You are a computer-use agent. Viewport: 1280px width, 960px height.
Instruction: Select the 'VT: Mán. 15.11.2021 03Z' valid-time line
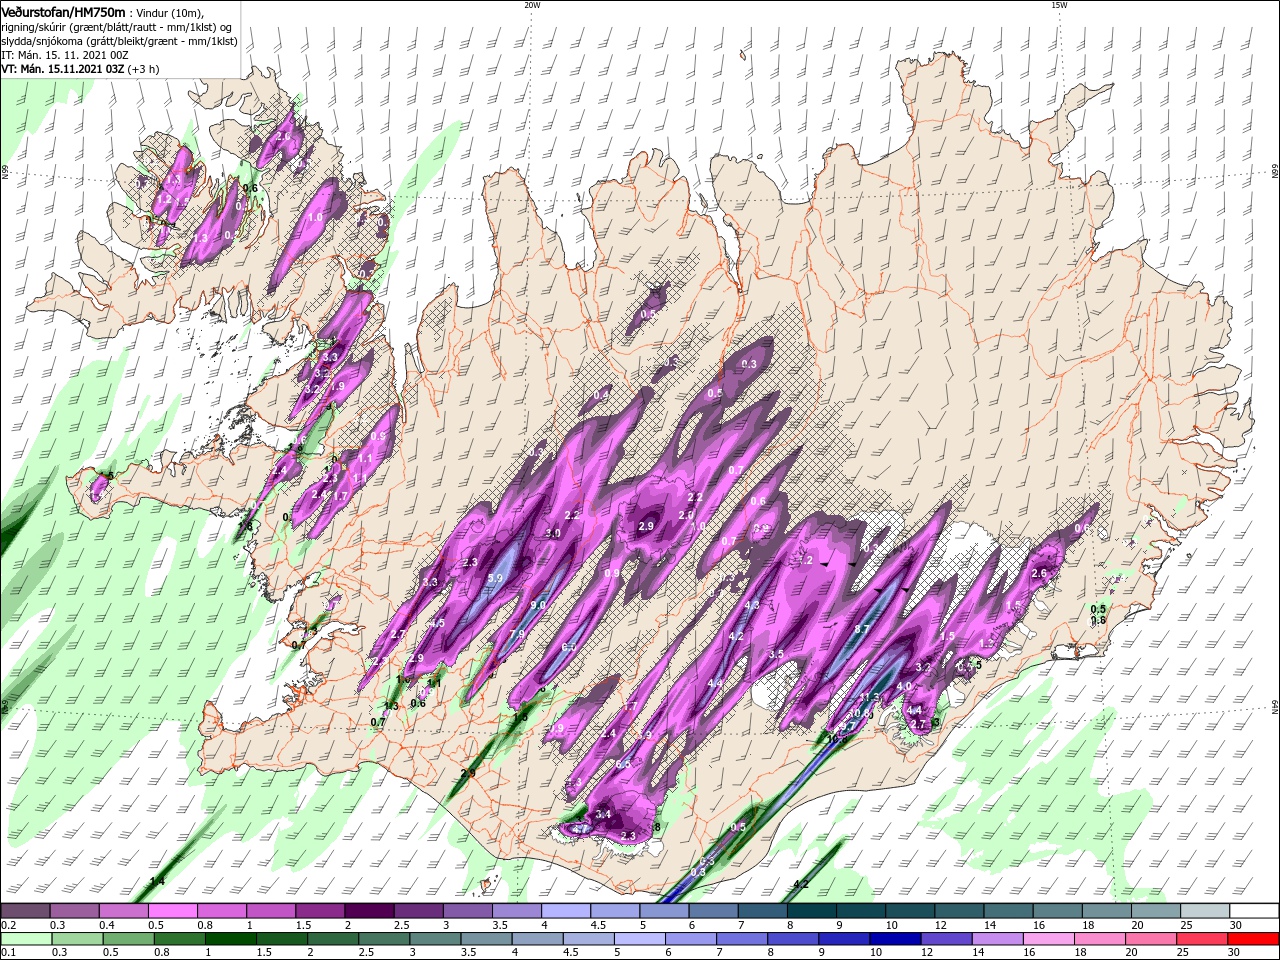(x=65, y=69)
